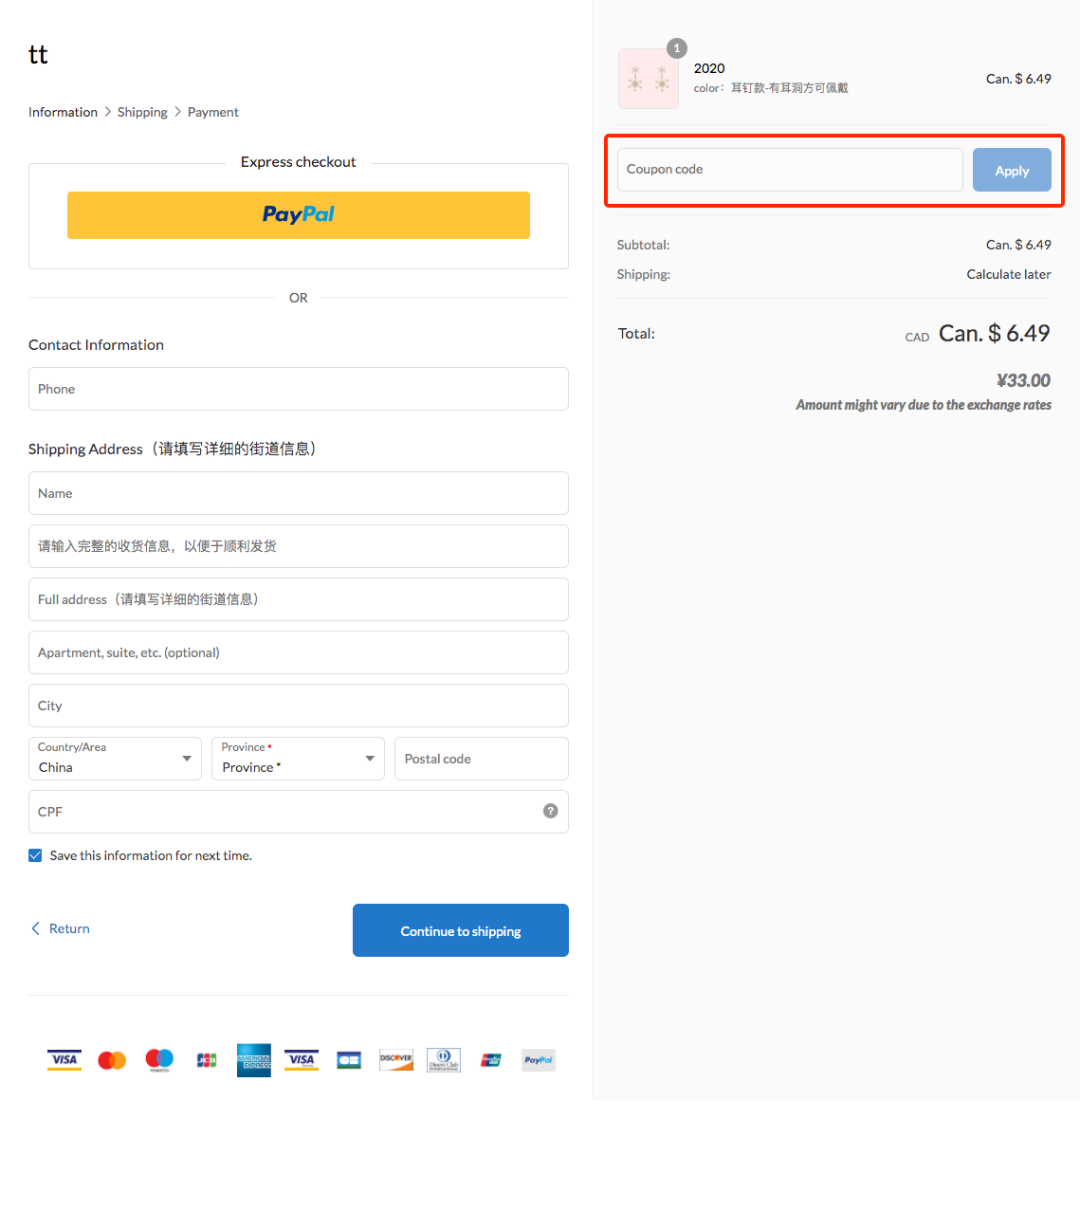The image size is (1080, 1229).
Task: Click the Mastercard payment icon
Action: [x=112, y=1060]
